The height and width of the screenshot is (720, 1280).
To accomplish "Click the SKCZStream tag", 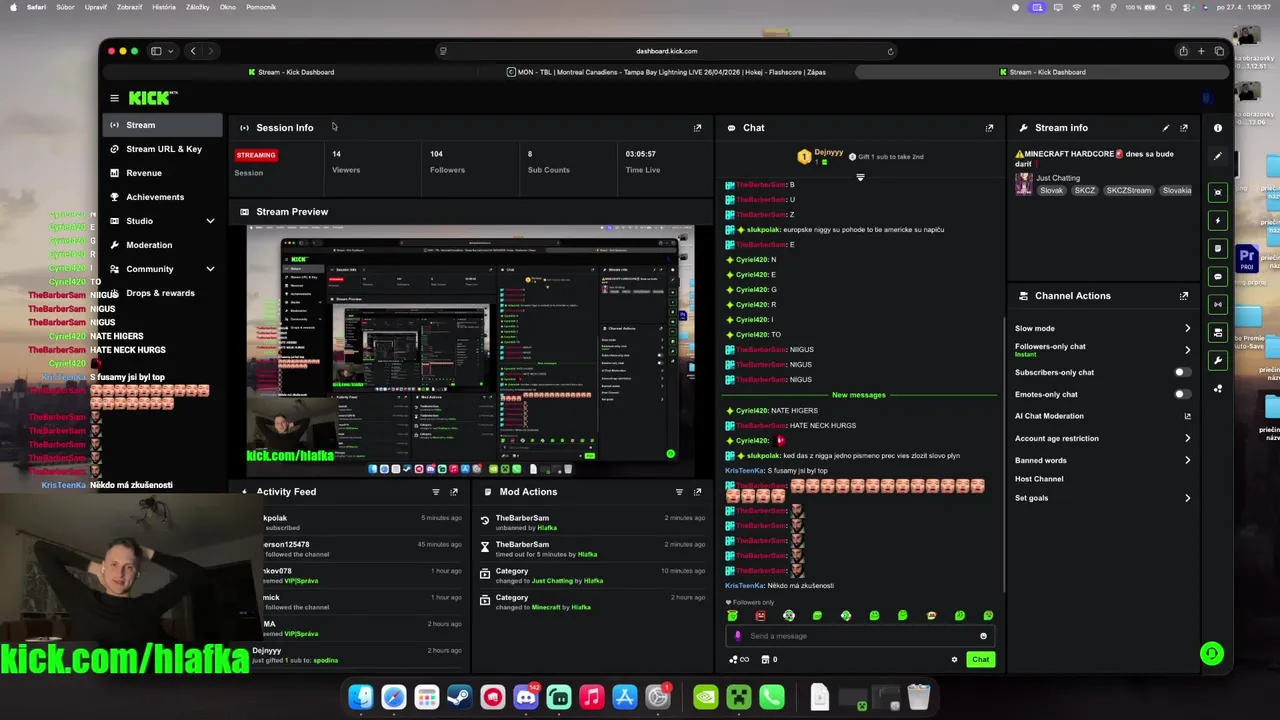I will tap(1128, 190).
